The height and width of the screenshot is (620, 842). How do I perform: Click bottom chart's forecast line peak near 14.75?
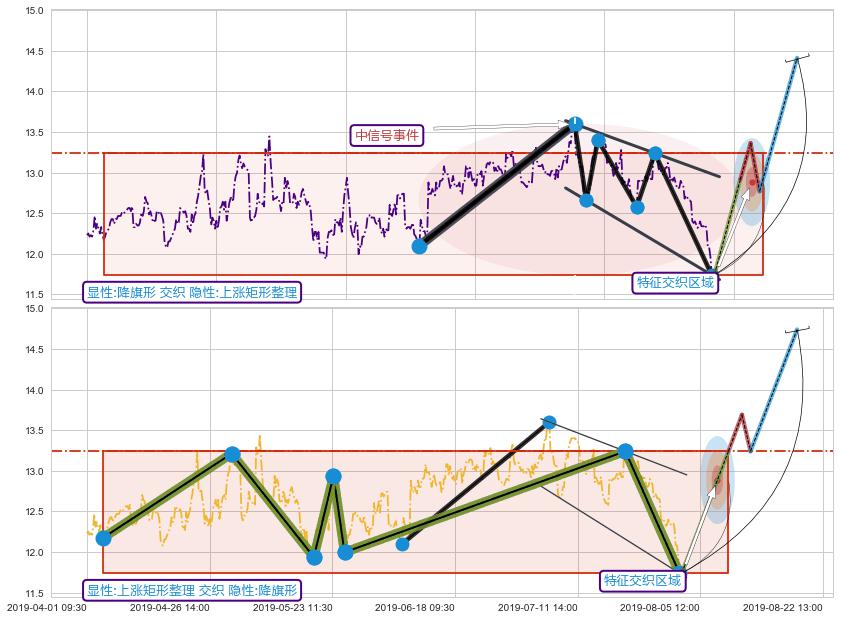click(797, 329)
